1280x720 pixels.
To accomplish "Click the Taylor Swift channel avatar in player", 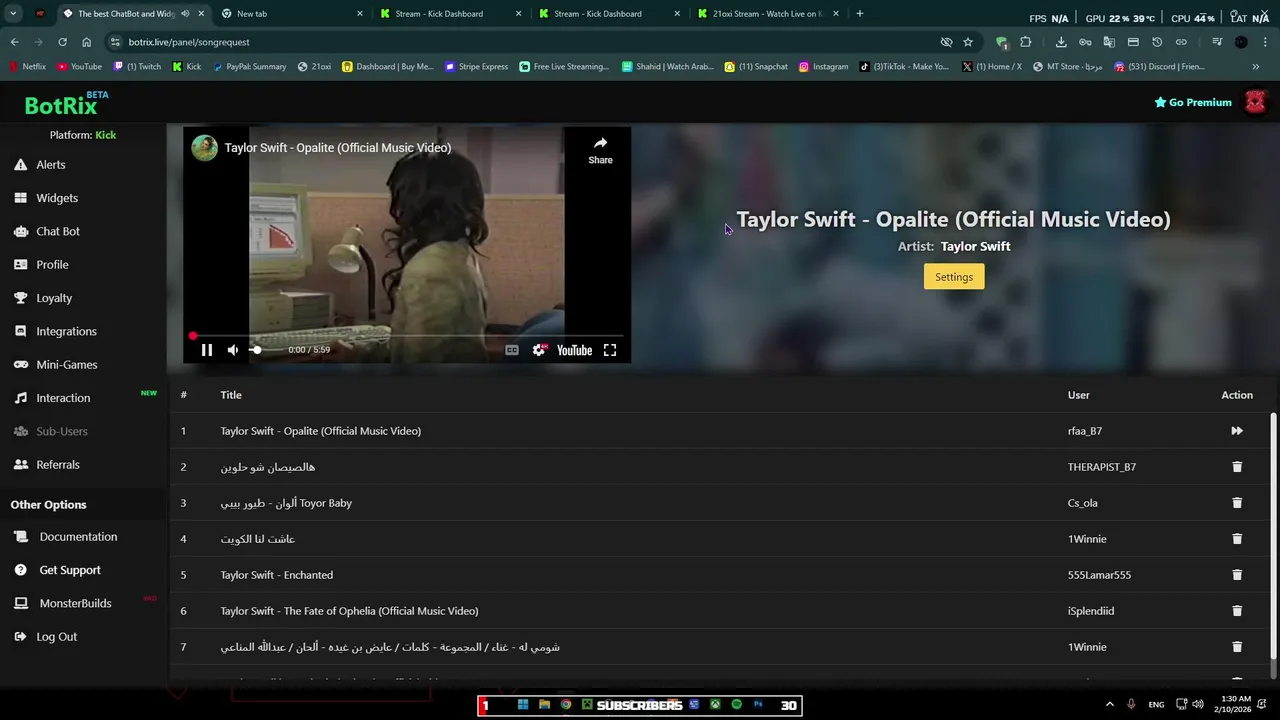I will point(205,148).
